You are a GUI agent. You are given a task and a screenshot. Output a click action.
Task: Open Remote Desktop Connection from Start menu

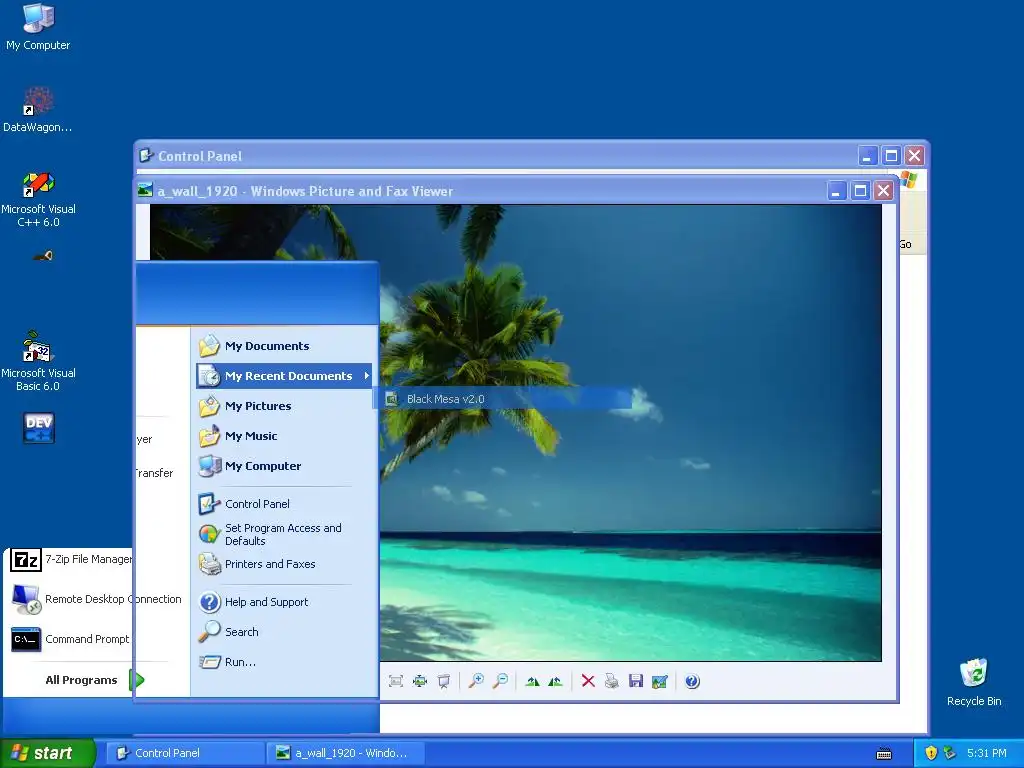97,600
